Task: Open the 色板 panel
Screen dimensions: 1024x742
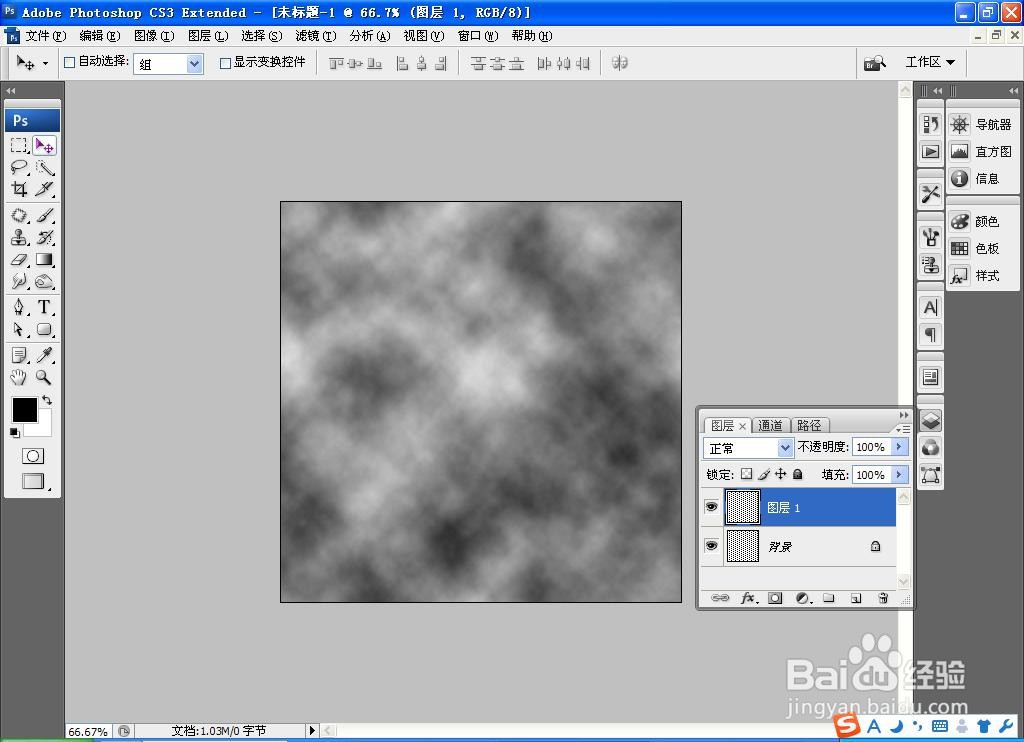Action: coord(981,248)
